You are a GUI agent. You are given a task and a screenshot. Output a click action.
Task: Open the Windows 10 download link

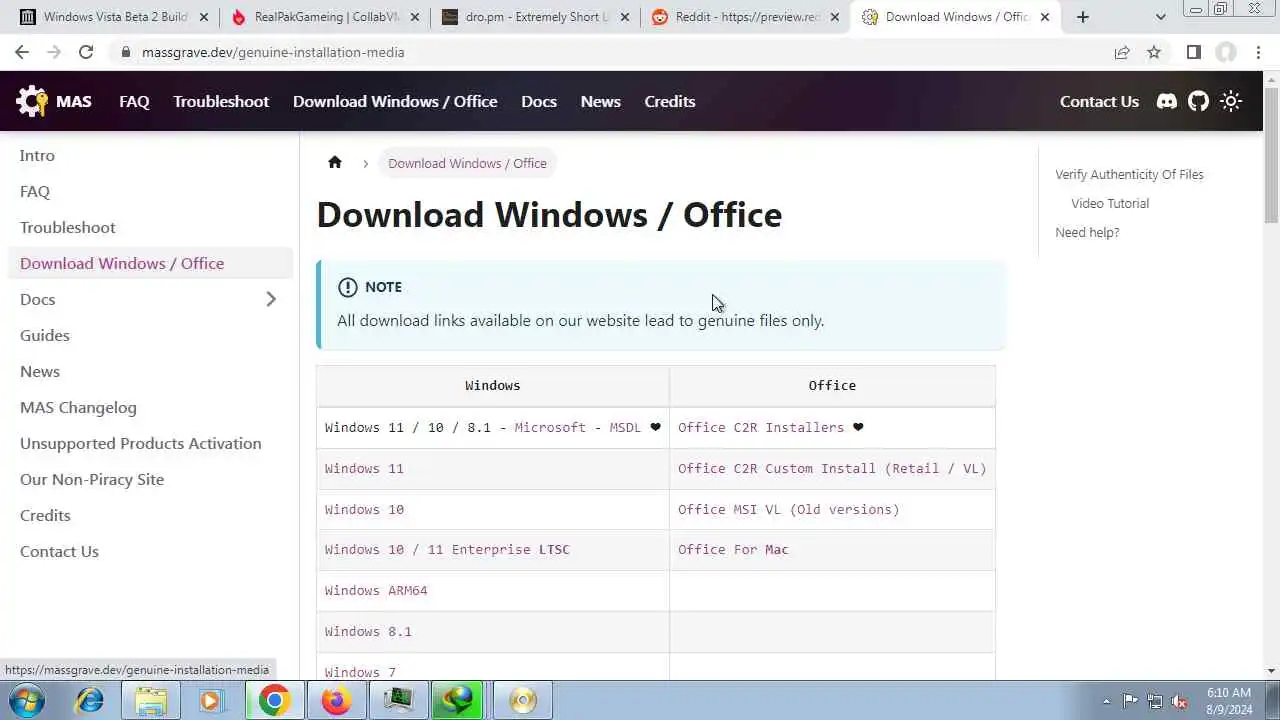coord(364,509)
